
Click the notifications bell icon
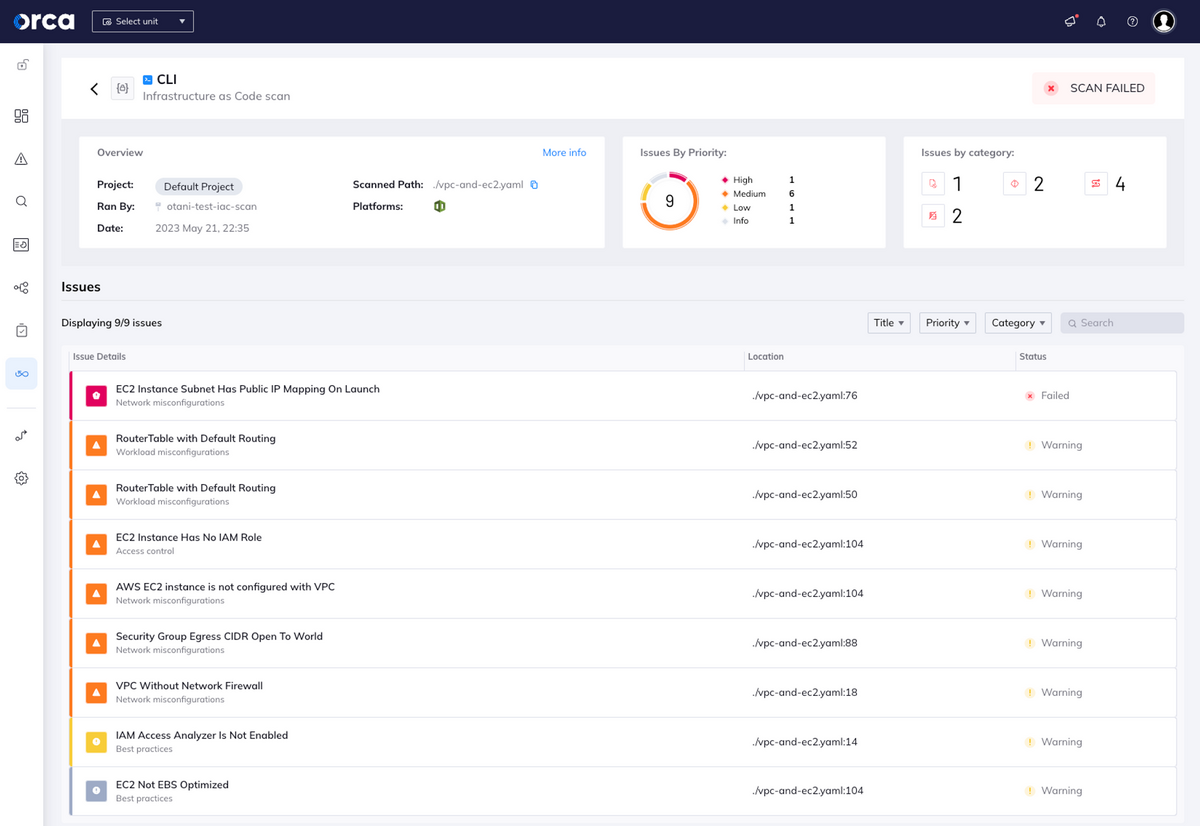[x=1101, y=21]
